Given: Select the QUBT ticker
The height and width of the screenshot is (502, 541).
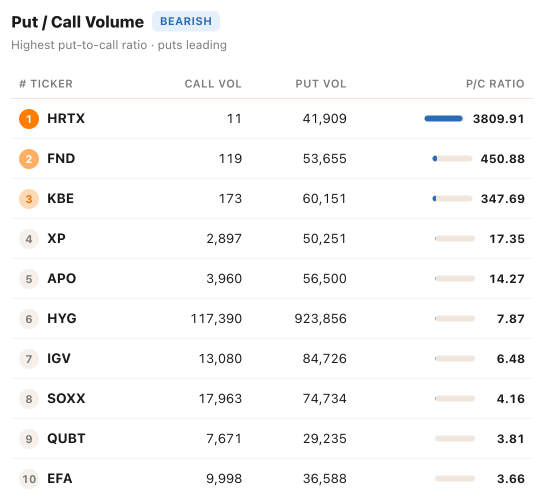Looking at the screenshot, I should pos(66,439).
